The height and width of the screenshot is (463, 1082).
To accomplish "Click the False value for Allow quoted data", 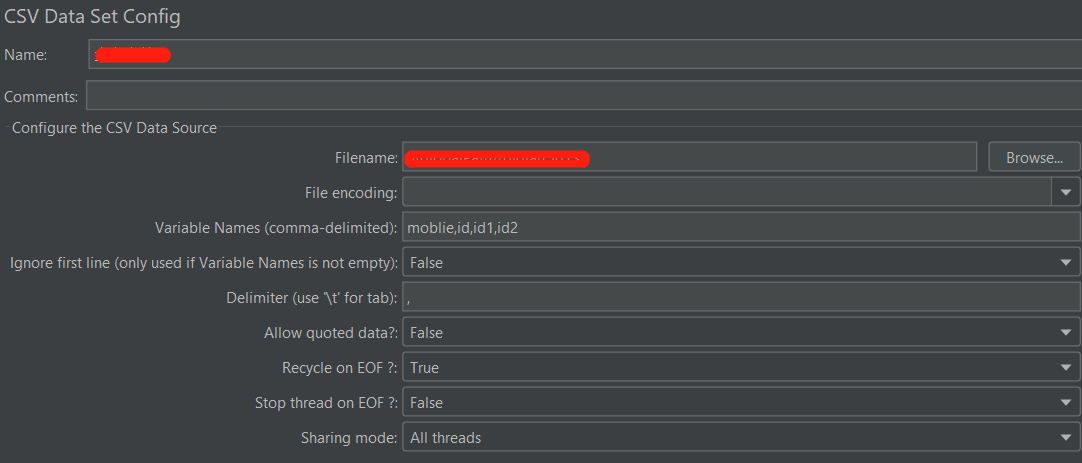I will pyautogui.click(x=427, y=333).
